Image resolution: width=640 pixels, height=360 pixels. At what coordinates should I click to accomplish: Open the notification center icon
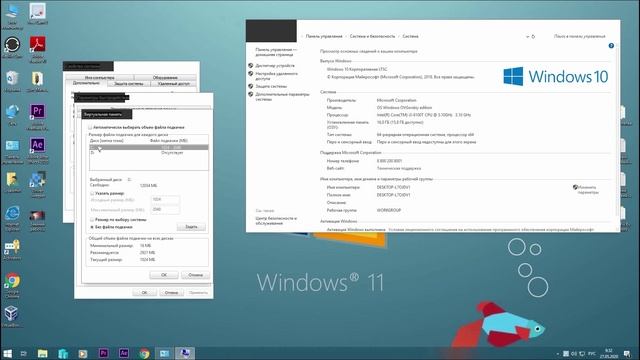pyautogui.click(x=627, y=353)
